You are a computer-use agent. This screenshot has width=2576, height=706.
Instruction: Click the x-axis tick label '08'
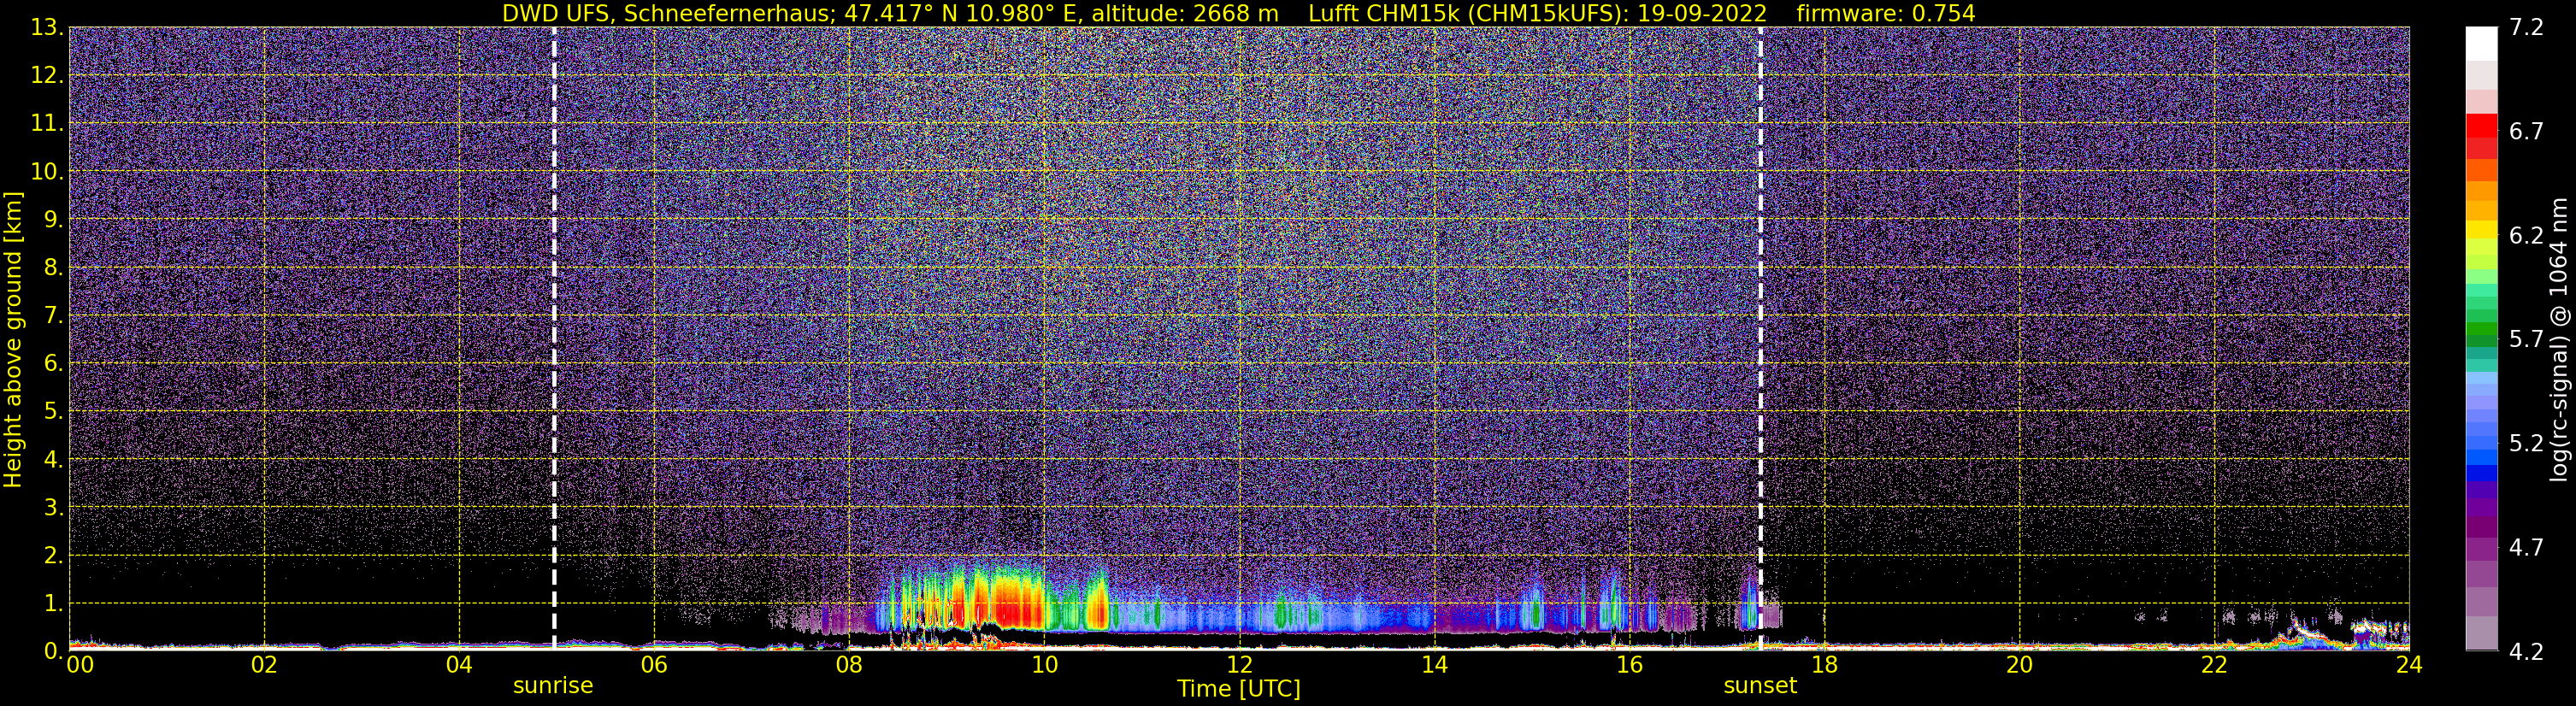click(x=849, y=665)
